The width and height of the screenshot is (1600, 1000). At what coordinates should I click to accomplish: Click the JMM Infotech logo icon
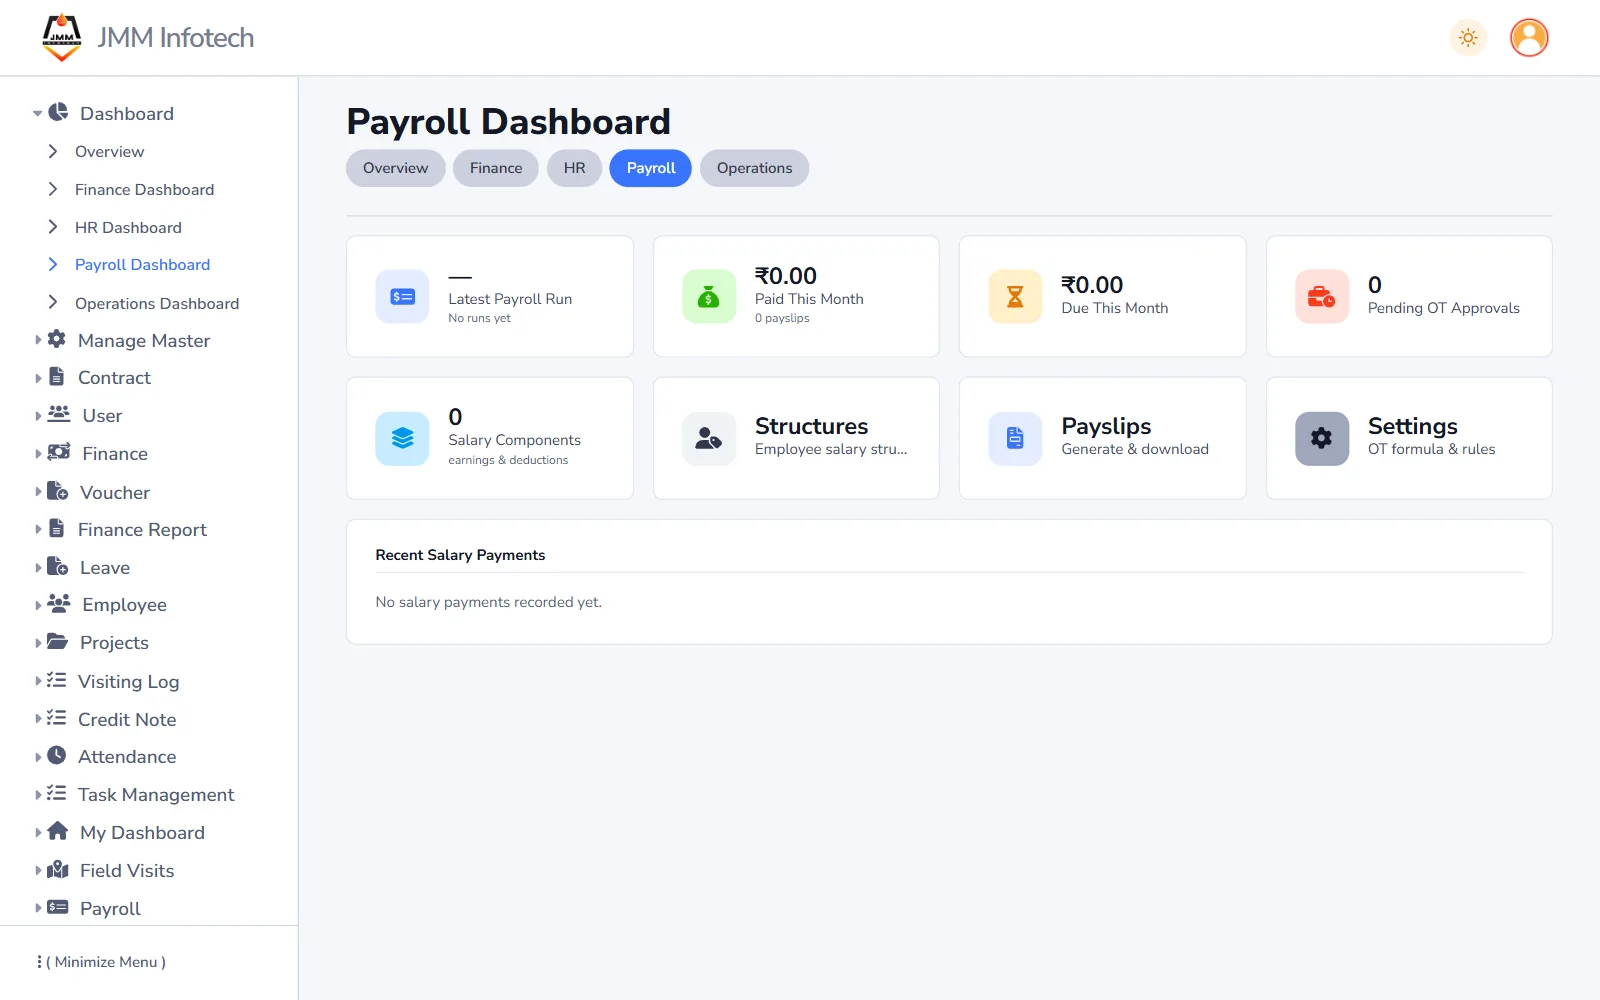(x=62, y=37)
